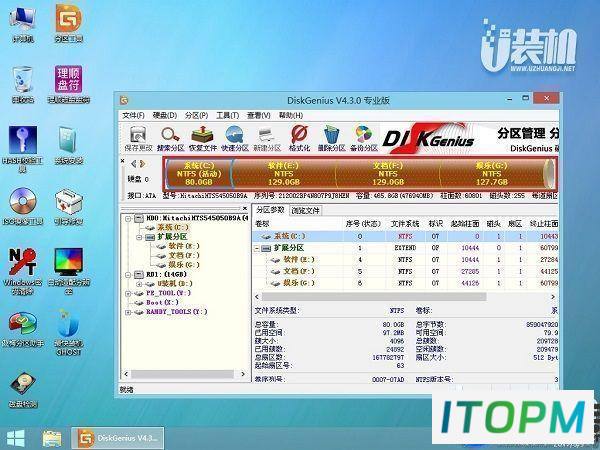Select 软件(E:) in the left tree
This screenshot has width=600, height=450.
click(x=184, y=246)
